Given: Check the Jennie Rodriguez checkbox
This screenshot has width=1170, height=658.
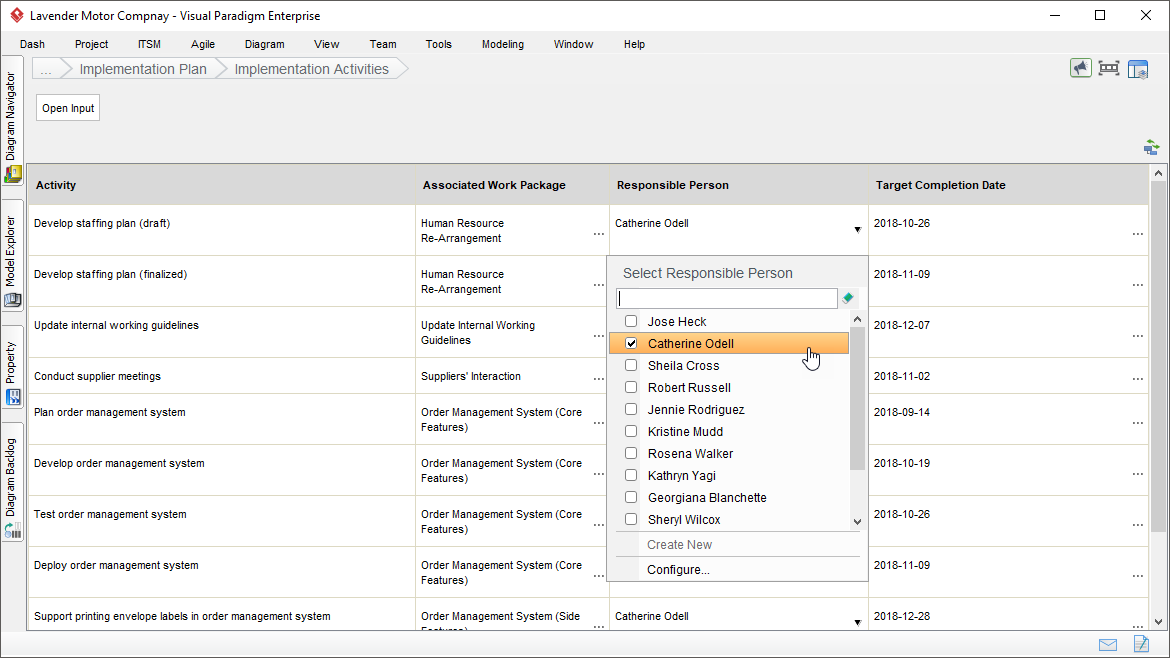Looking at the screenshot, I should point(631,410).
